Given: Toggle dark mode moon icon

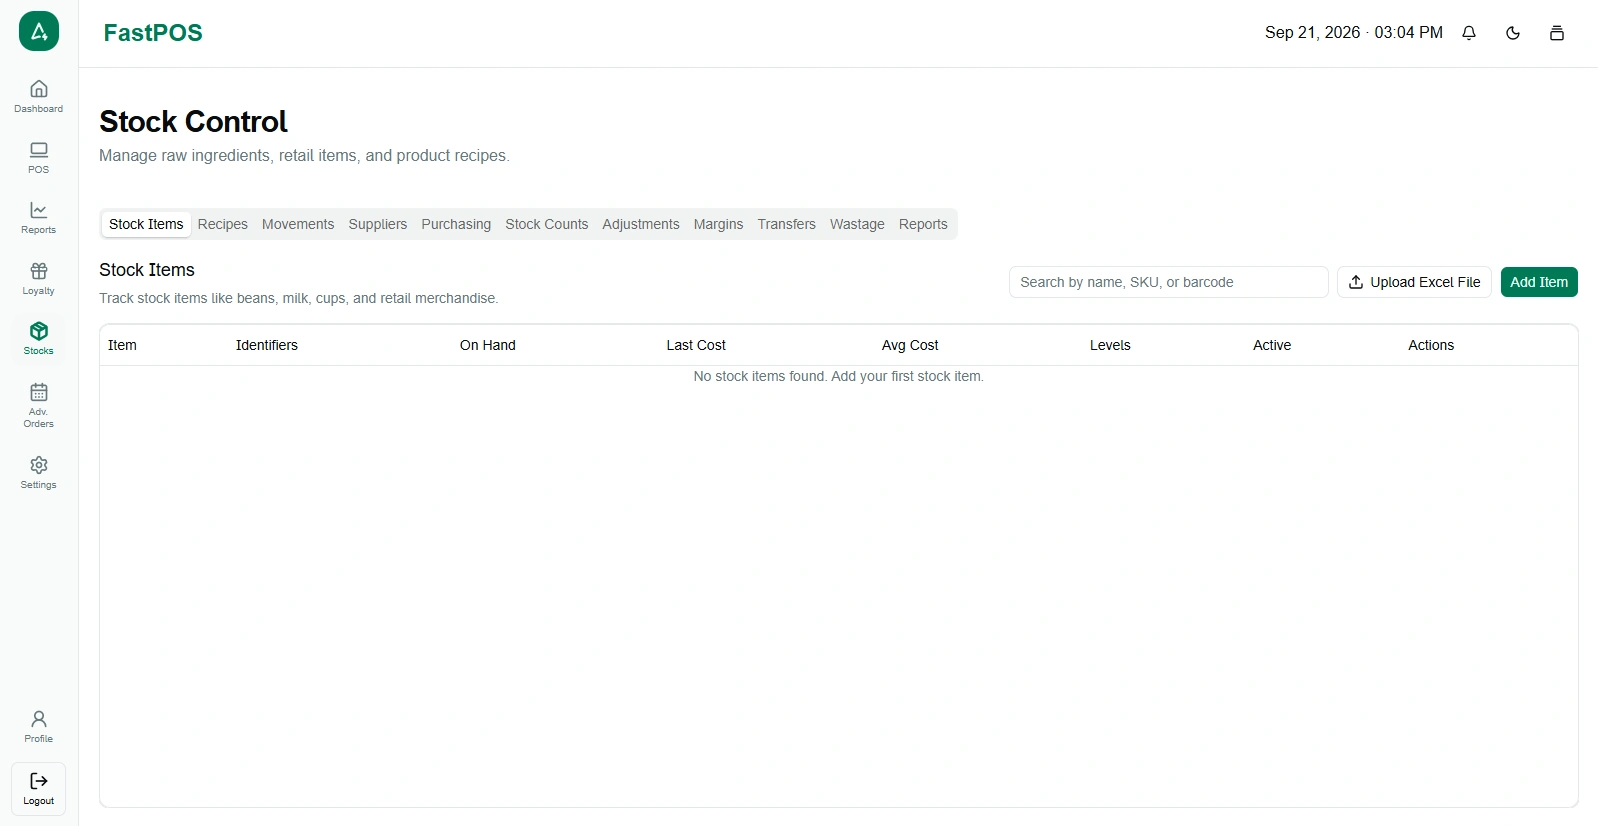Looking at the screenshot, I should (1513, 33).
